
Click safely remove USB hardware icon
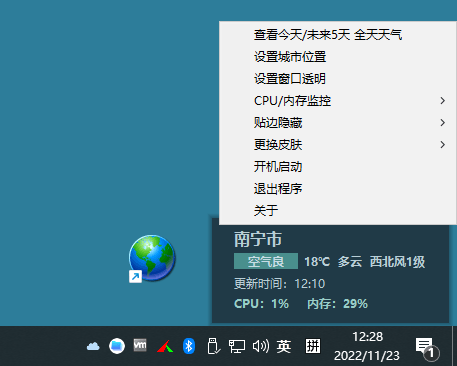click(x=213, y=346)
